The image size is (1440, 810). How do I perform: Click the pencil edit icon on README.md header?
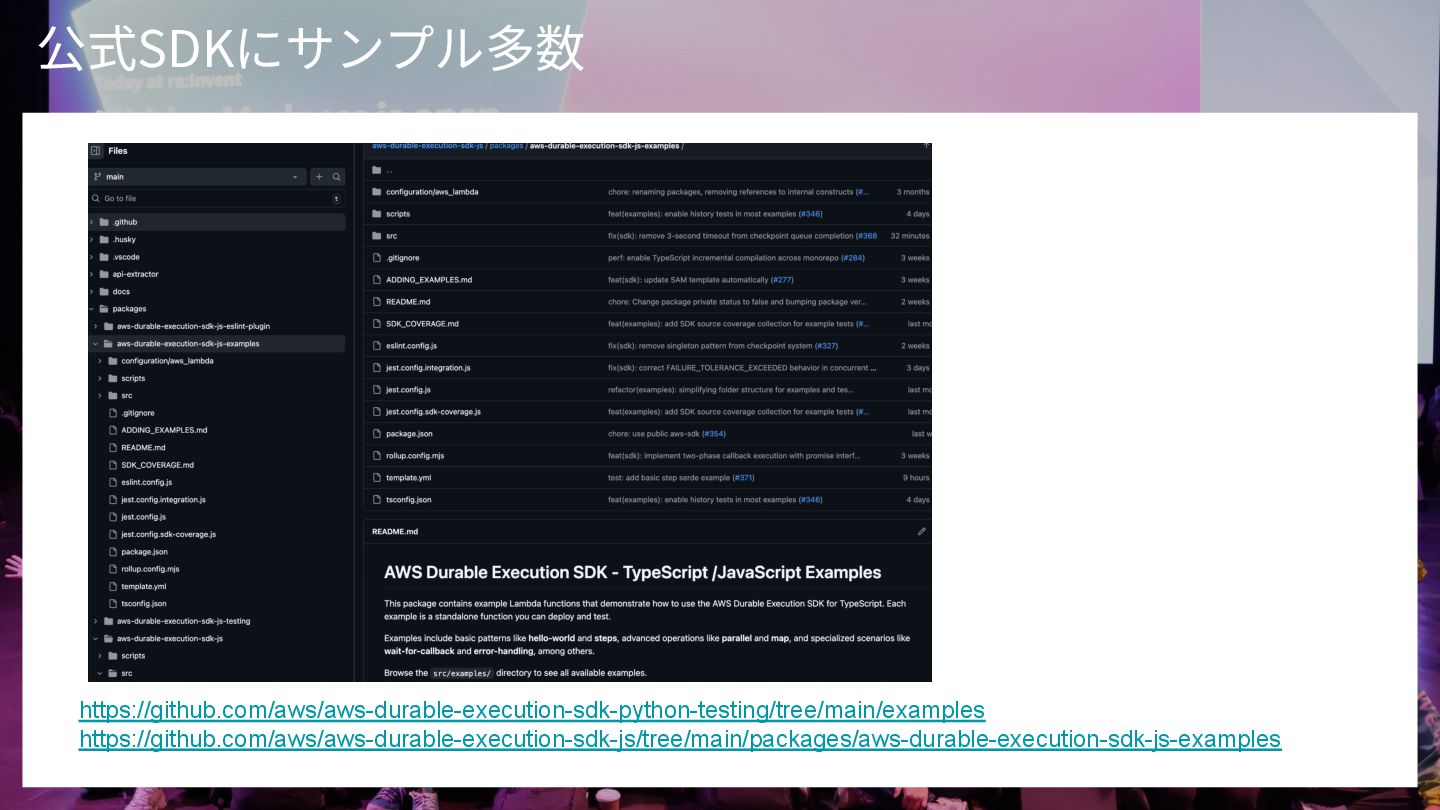click(922, 532)
